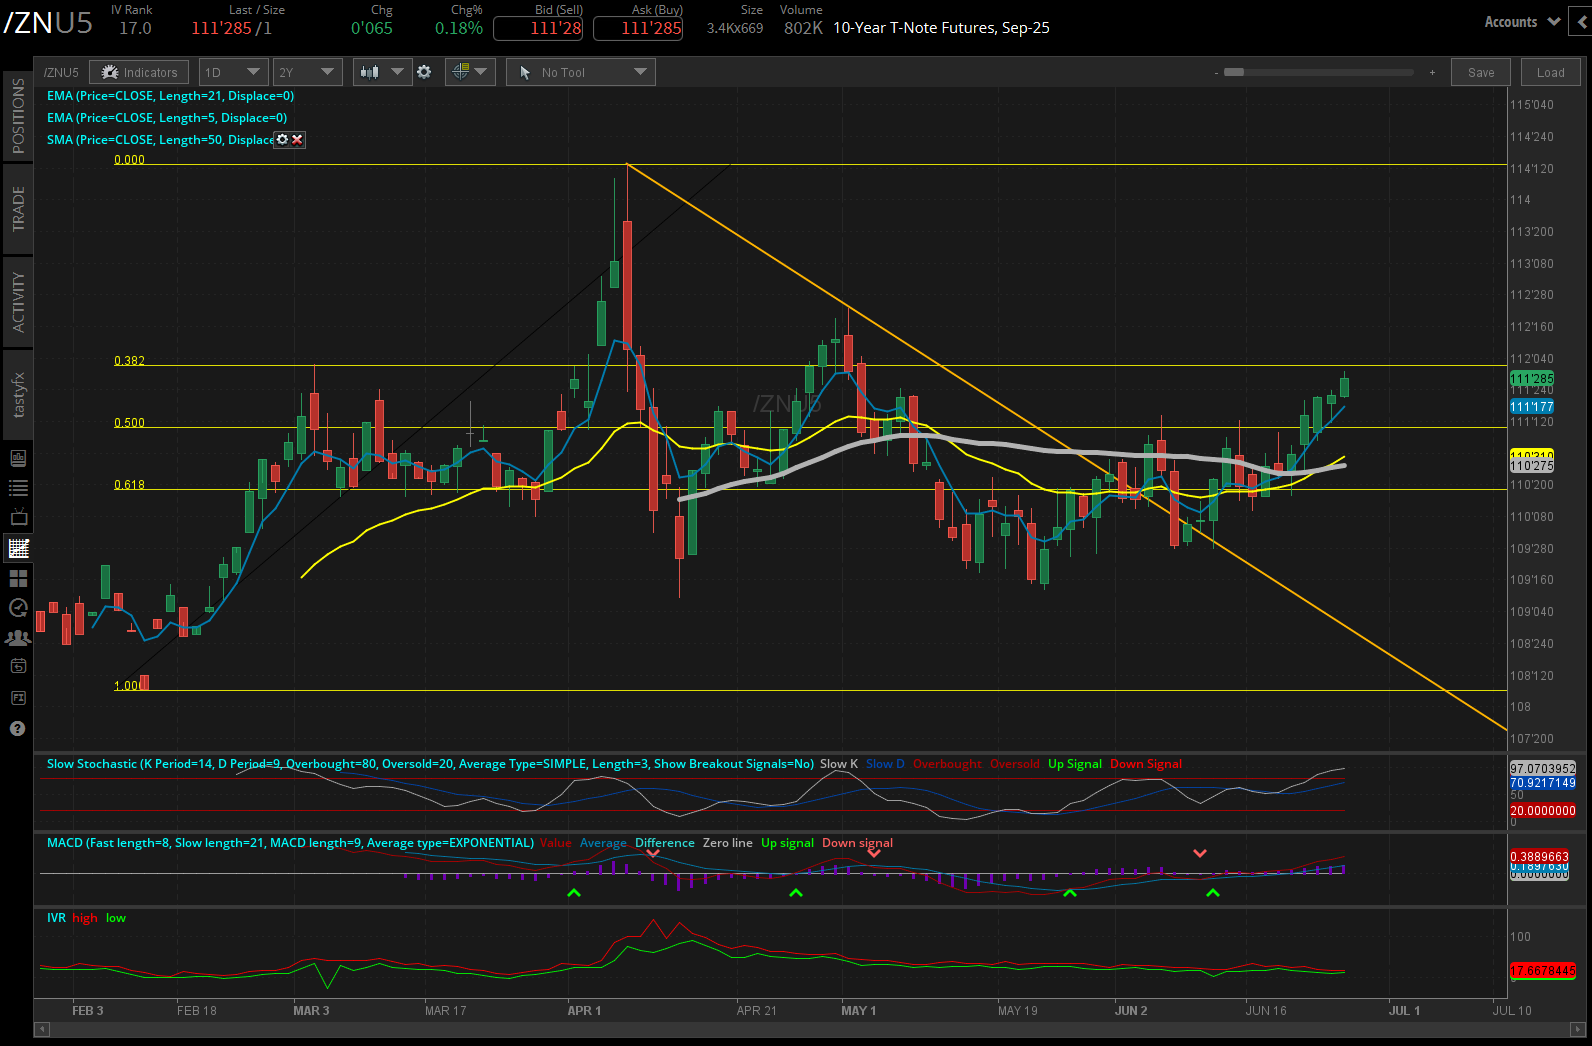Open the candlestick chart type dropdown
Viewport: 1592px width, 1046px height.
point(382,72)
